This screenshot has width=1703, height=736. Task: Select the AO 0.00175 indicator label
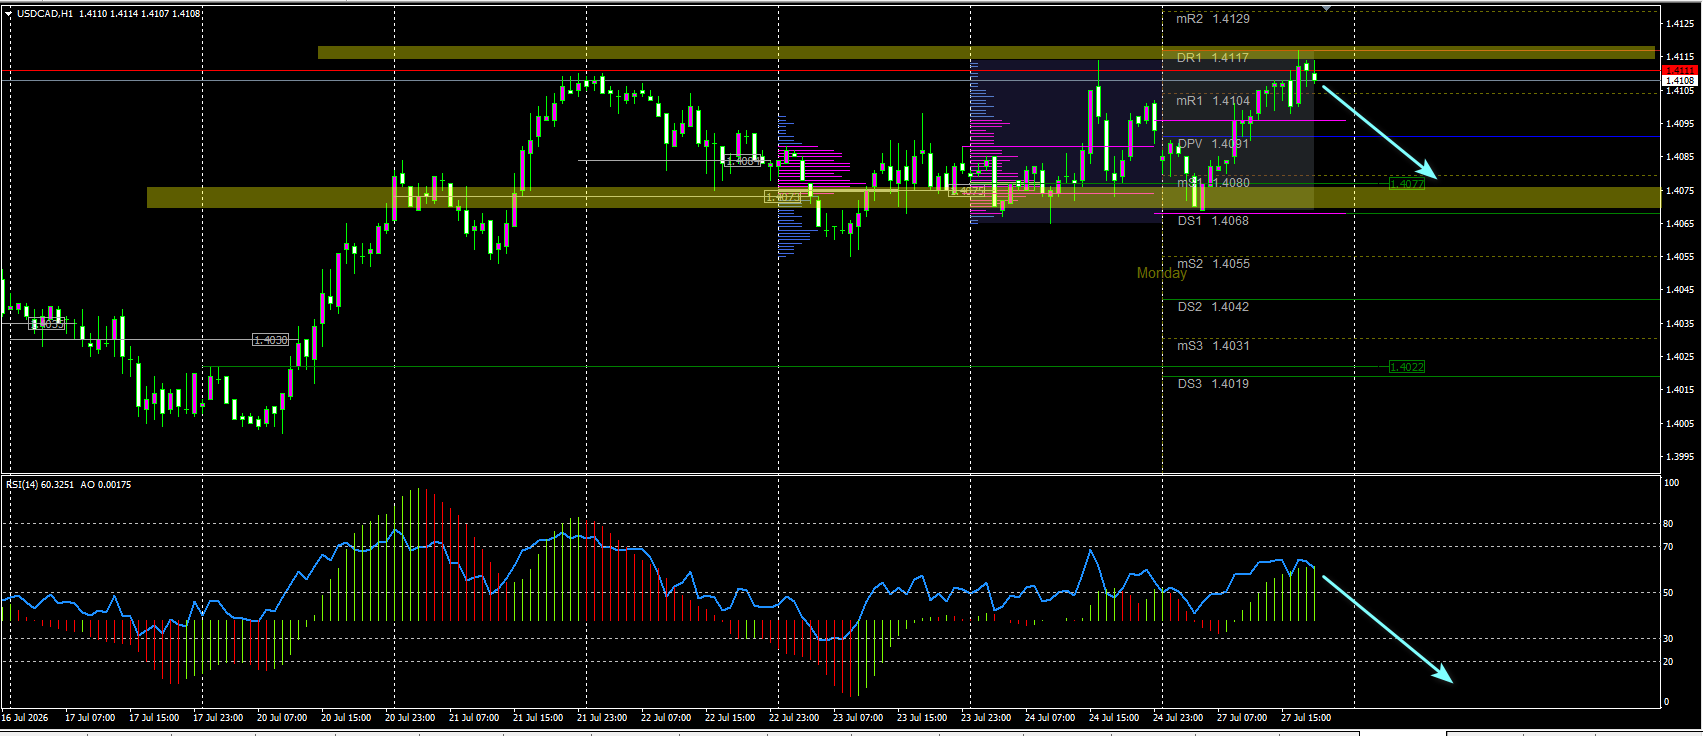tap(106, 485)
